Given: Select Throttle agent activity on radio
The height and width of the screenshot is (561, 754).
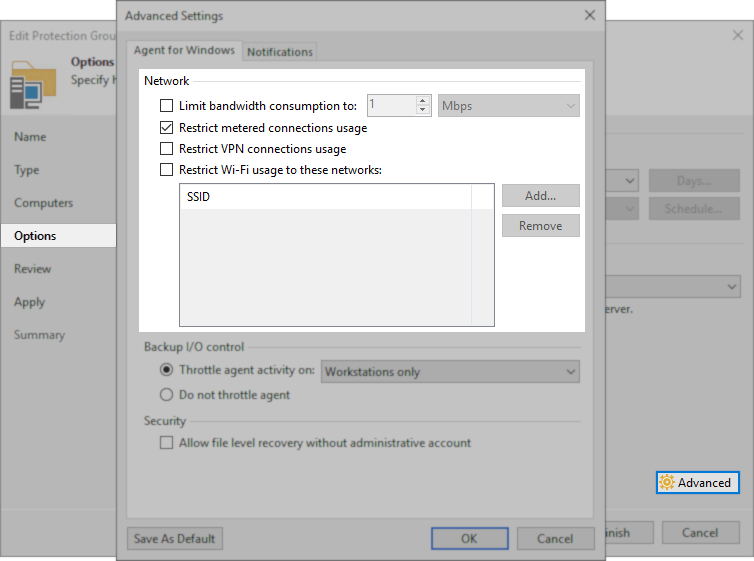Looking at the screenshot, I should pos(166,370).
